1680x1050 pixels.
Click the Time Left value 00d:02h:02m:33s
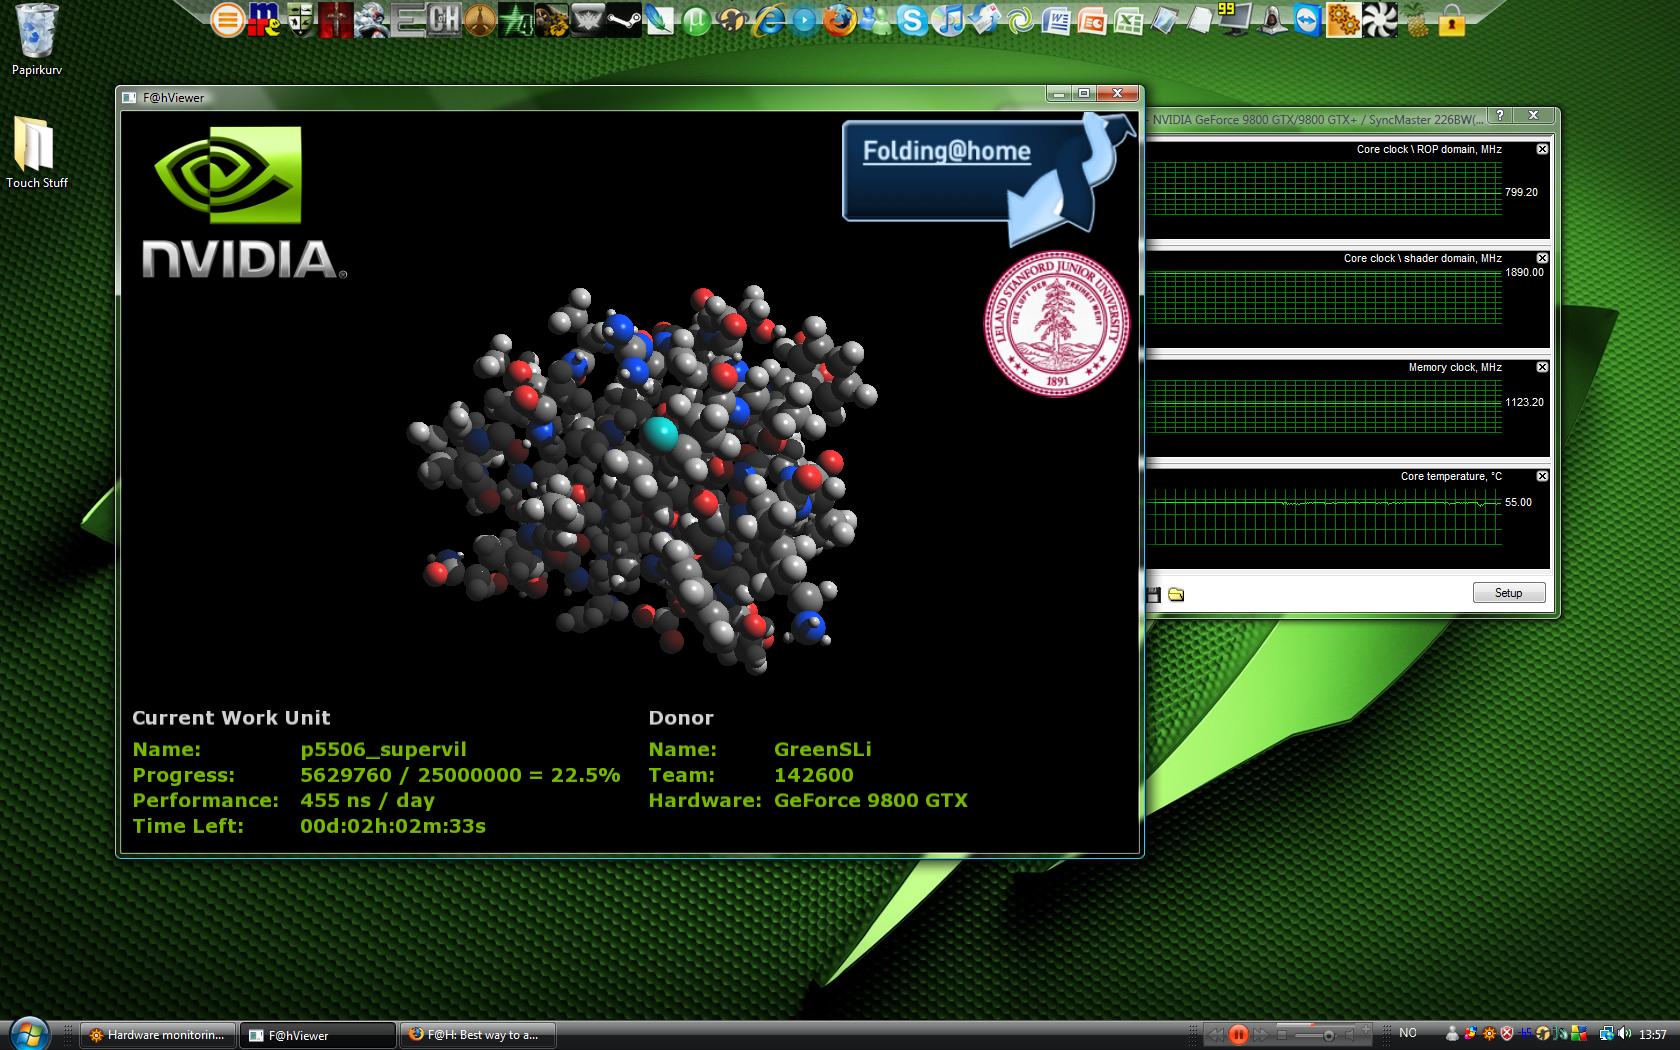393,826
